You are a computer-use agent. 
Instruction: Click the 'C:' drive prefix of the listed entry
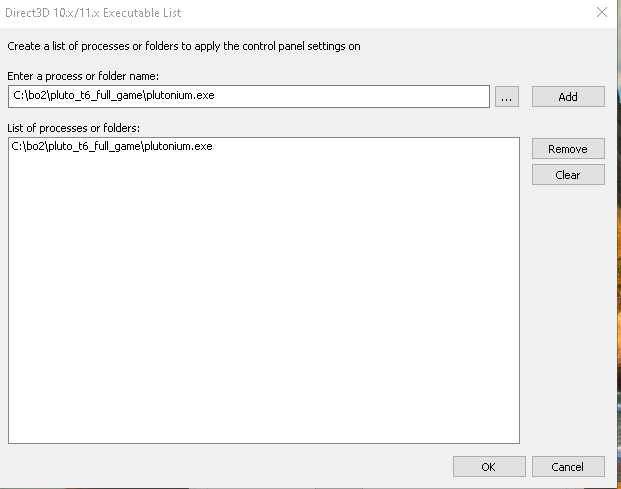tap(17, 147)
